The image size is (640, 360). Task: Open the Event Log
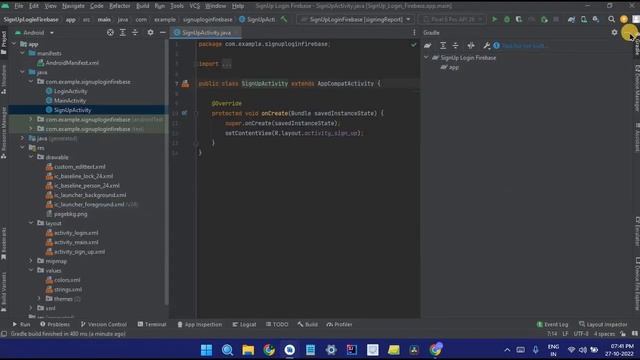(x=552, y=324)
